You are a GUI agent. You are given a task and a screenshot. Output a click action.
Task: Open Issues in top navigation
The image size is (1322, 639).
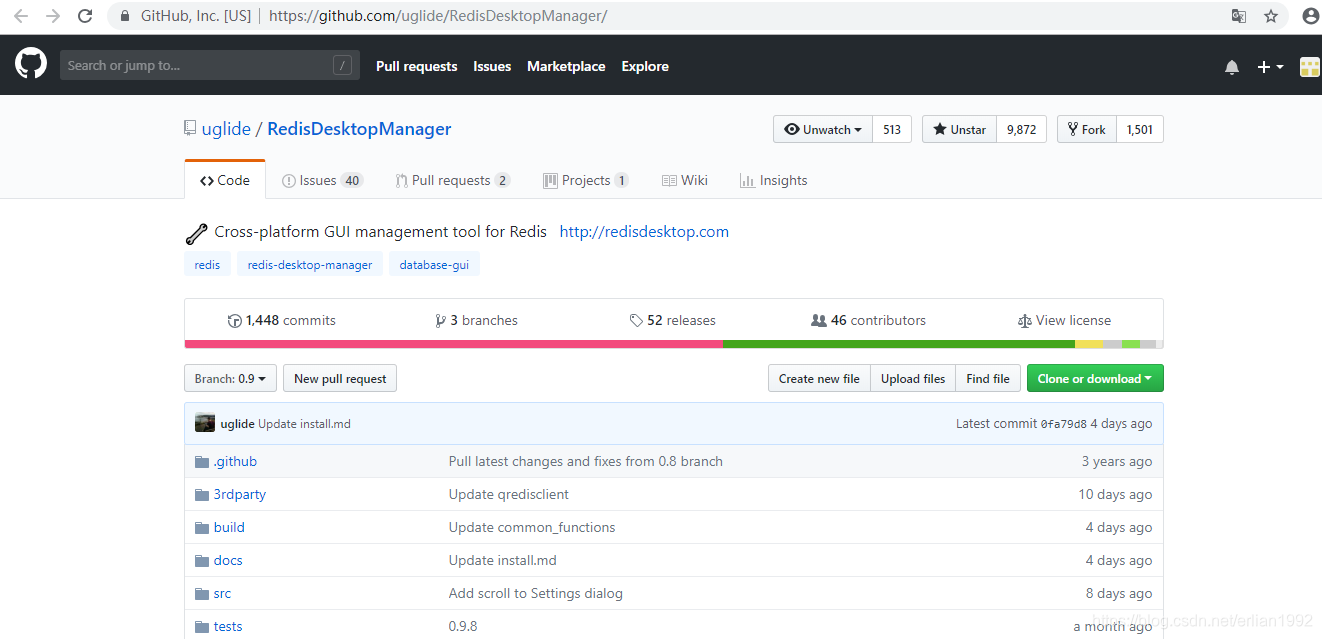pyautogui.click(x=492, y=67)
